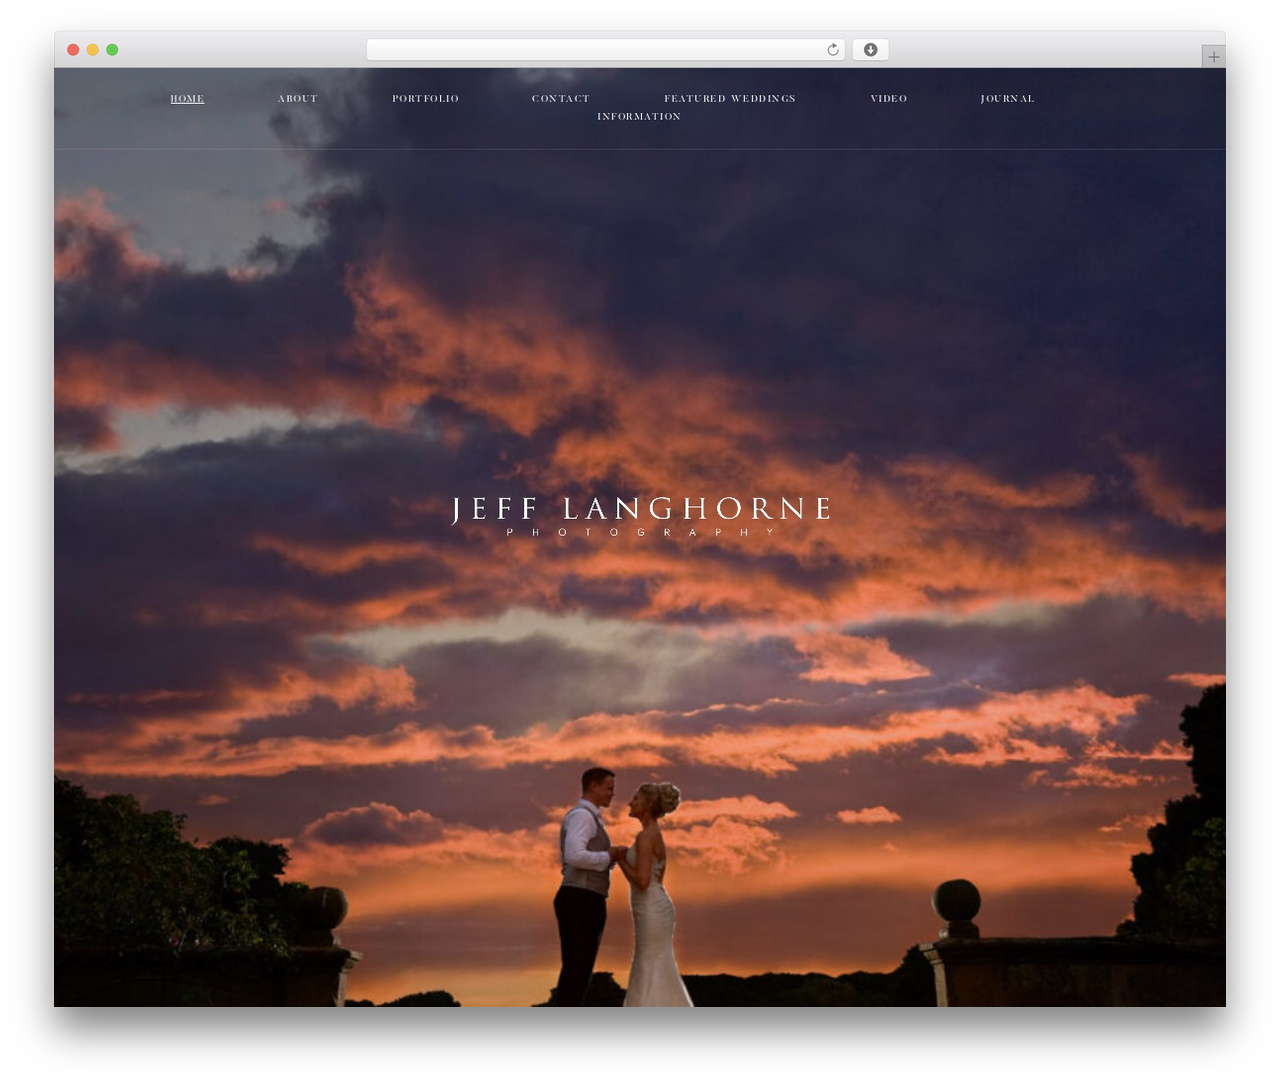Add a new browser tab
Viewport: 1280px width, 1084px height.
click(1213, 57)
